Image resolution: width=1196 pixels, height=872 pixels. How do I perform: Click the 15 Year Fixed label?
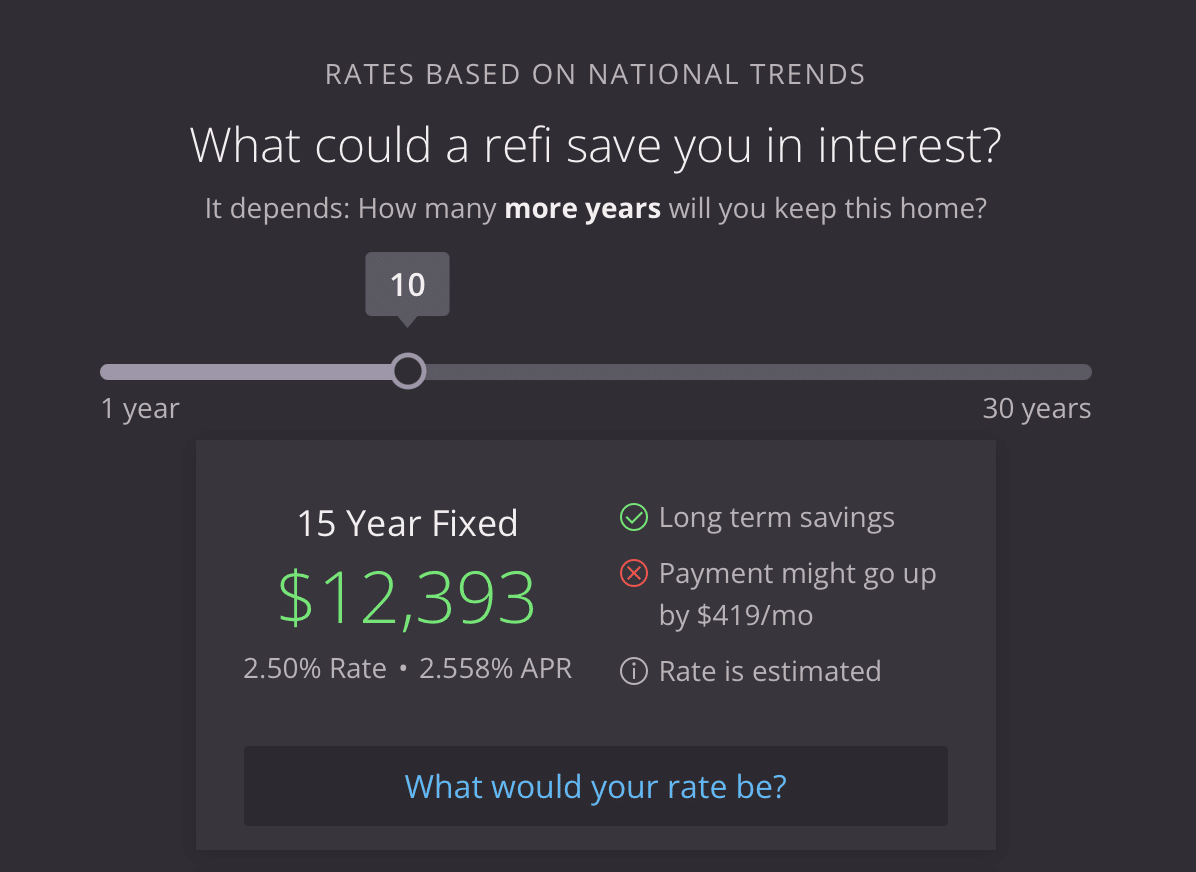tap(407, 522)
